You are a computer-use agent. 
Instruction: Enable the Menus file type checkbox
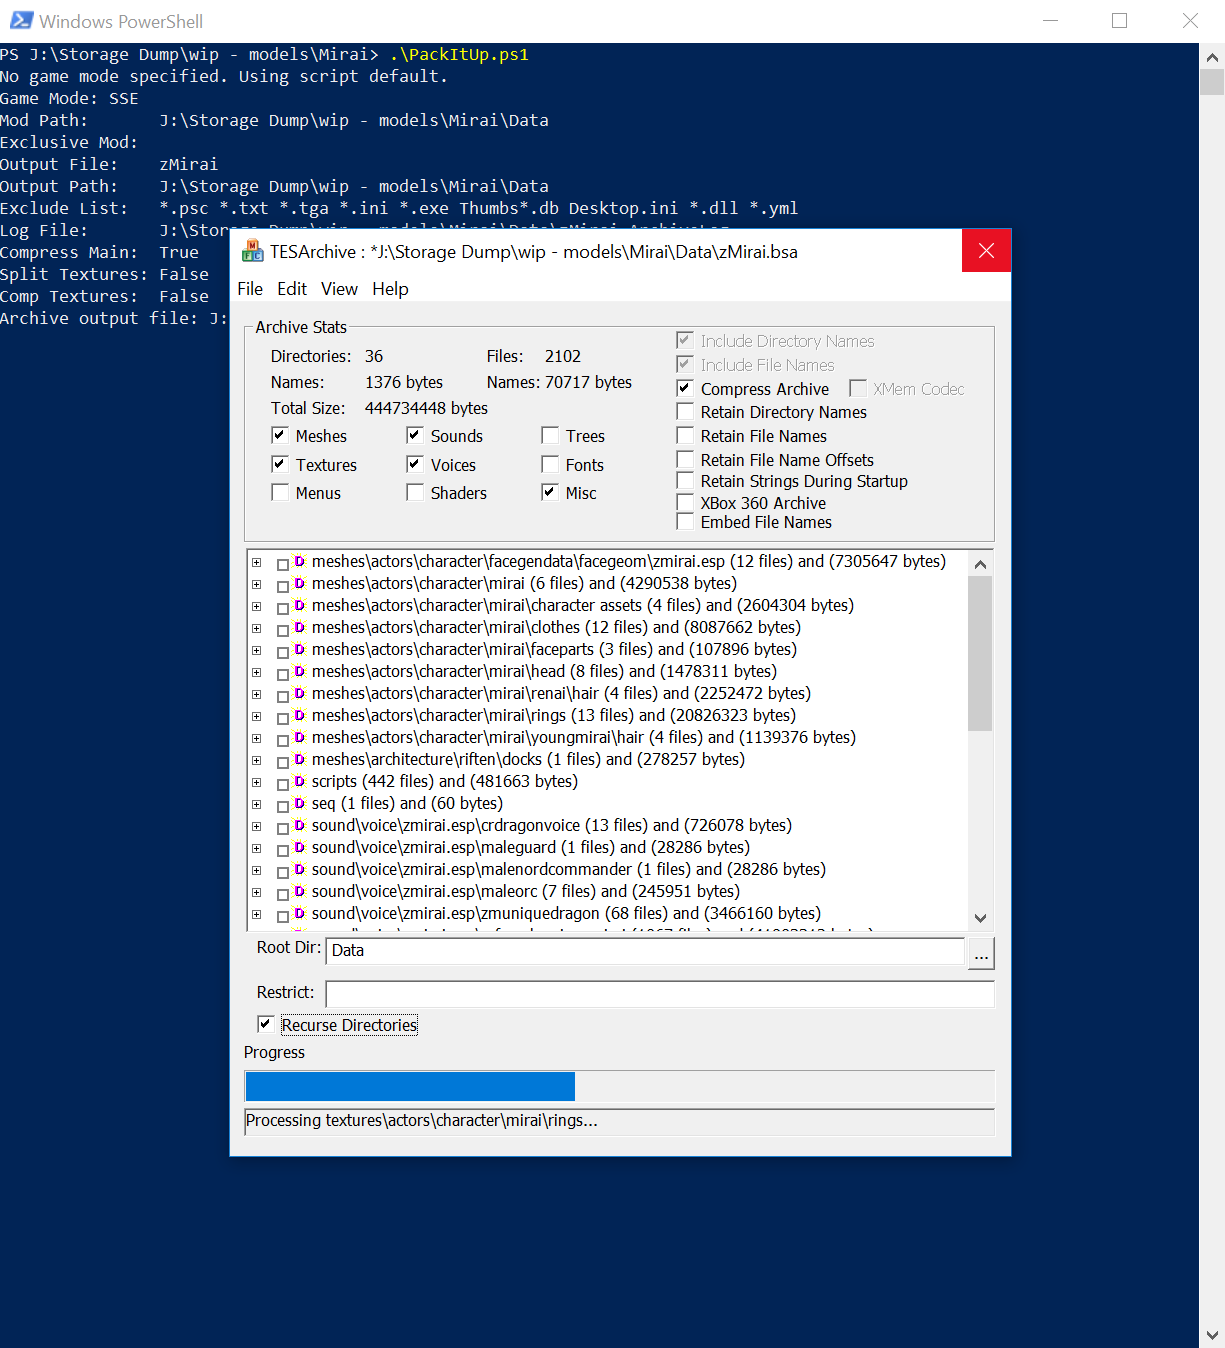tap(280, 492)
